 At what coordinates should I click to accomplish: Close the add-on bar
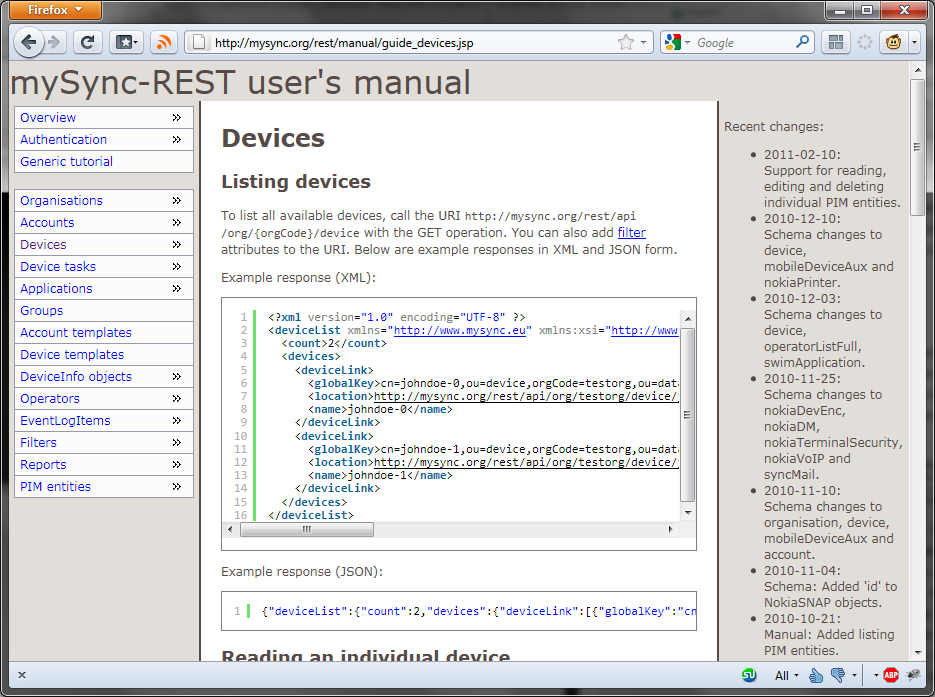[22, 675]
